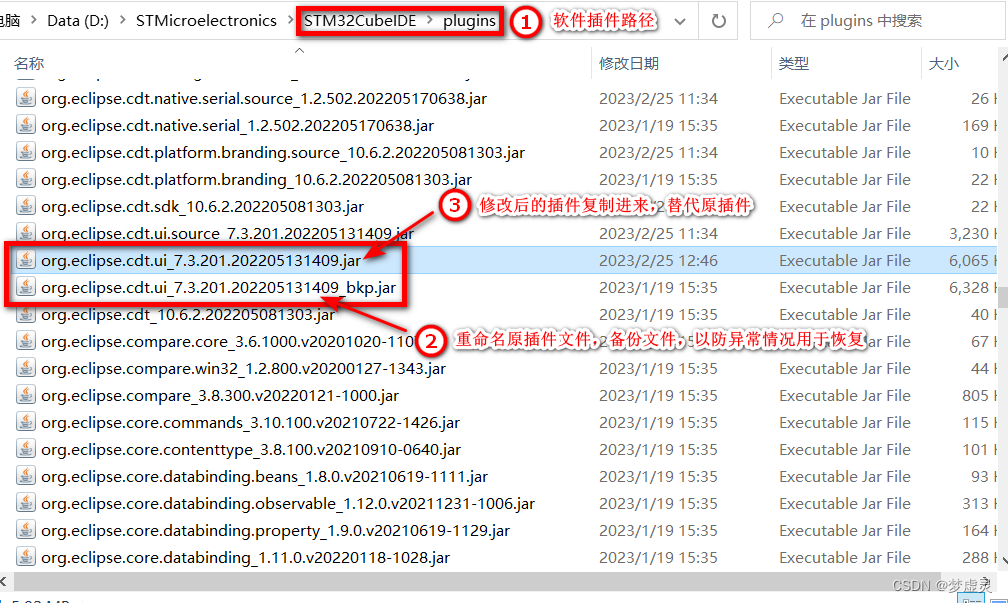Viewport: 1008px width, 603px height.
Task: Click jar icon of core.databinding.beans file
Action: [x=26, y=476]
